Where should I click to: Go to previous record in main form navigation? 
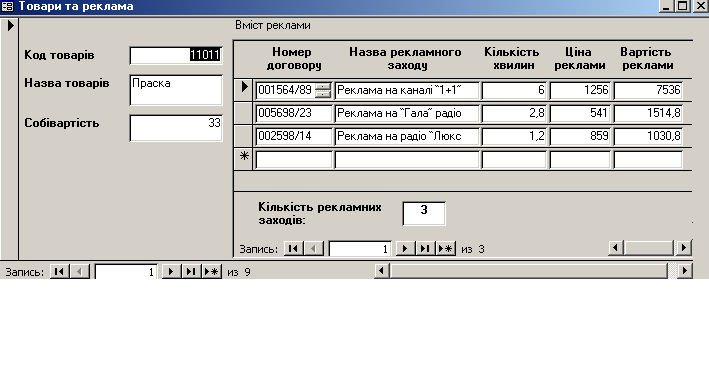pos(80,271)
